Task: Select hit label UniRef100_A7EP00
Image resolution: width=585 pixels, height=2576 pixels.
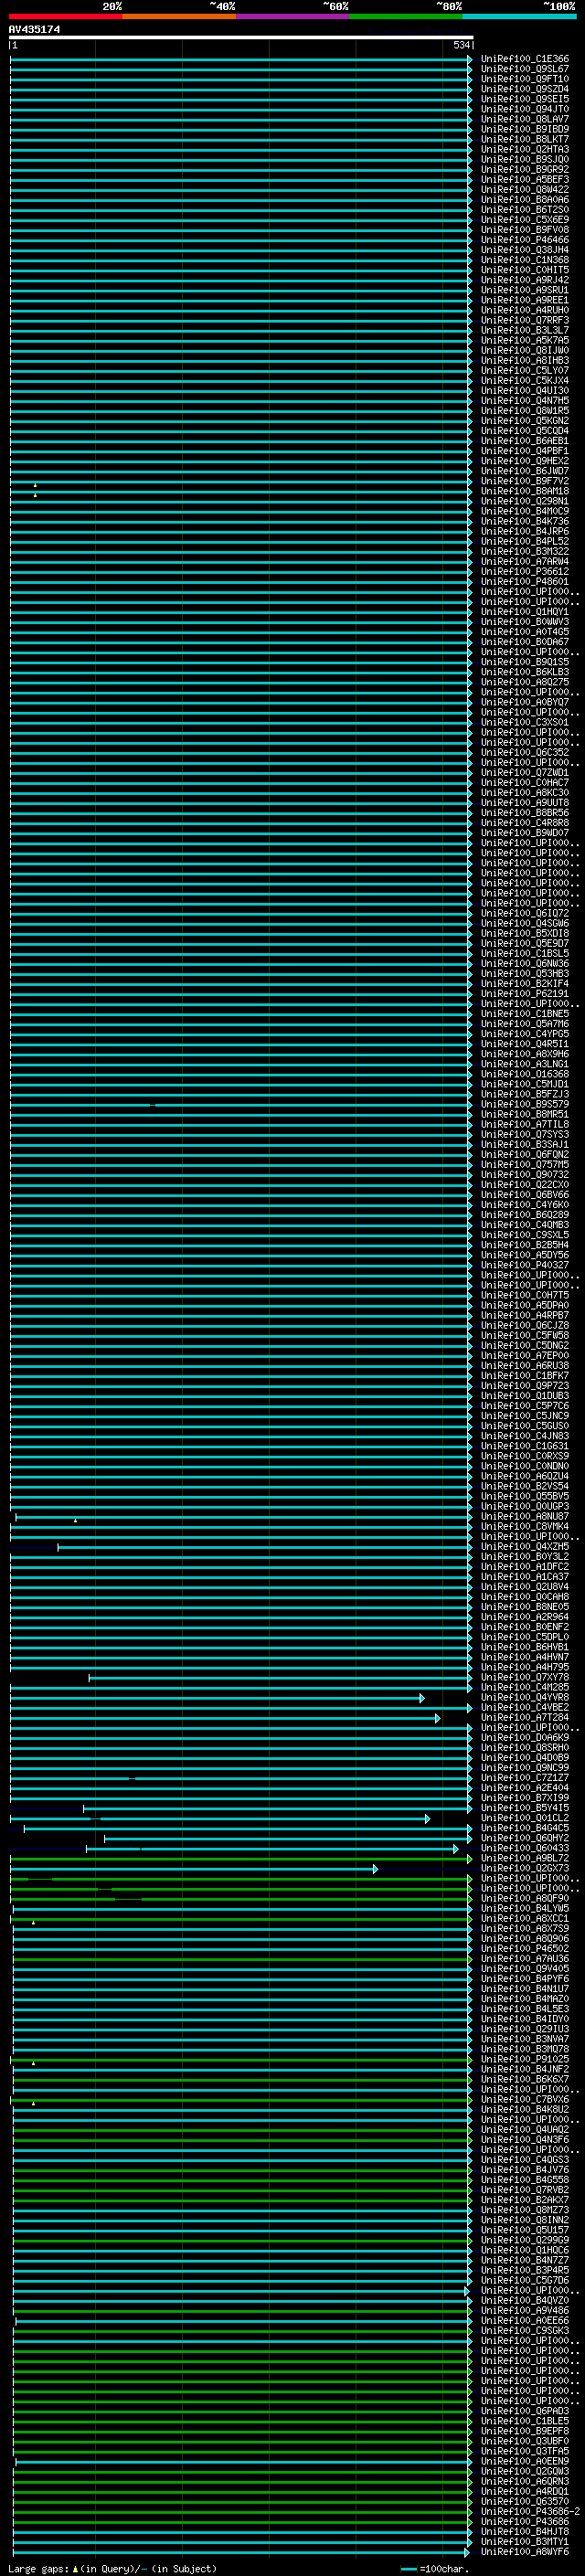Action: [525, 1355]
